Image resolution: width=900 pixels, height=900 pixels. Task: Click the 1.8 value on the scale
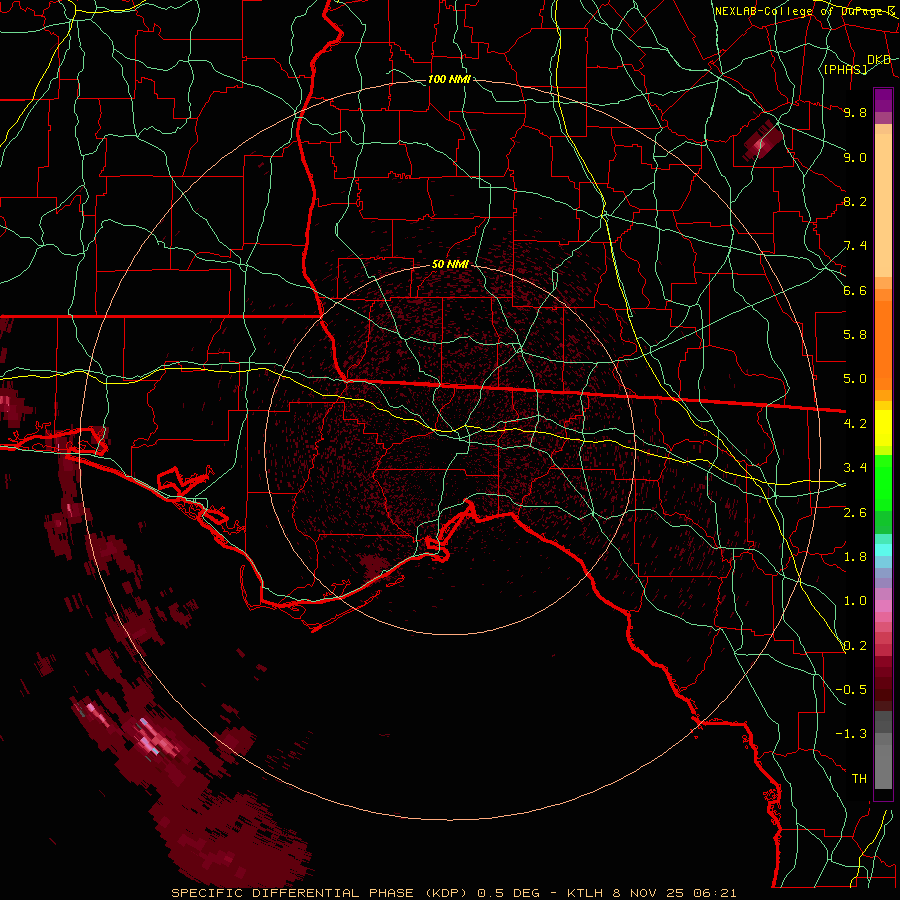[x=855, y=557]
